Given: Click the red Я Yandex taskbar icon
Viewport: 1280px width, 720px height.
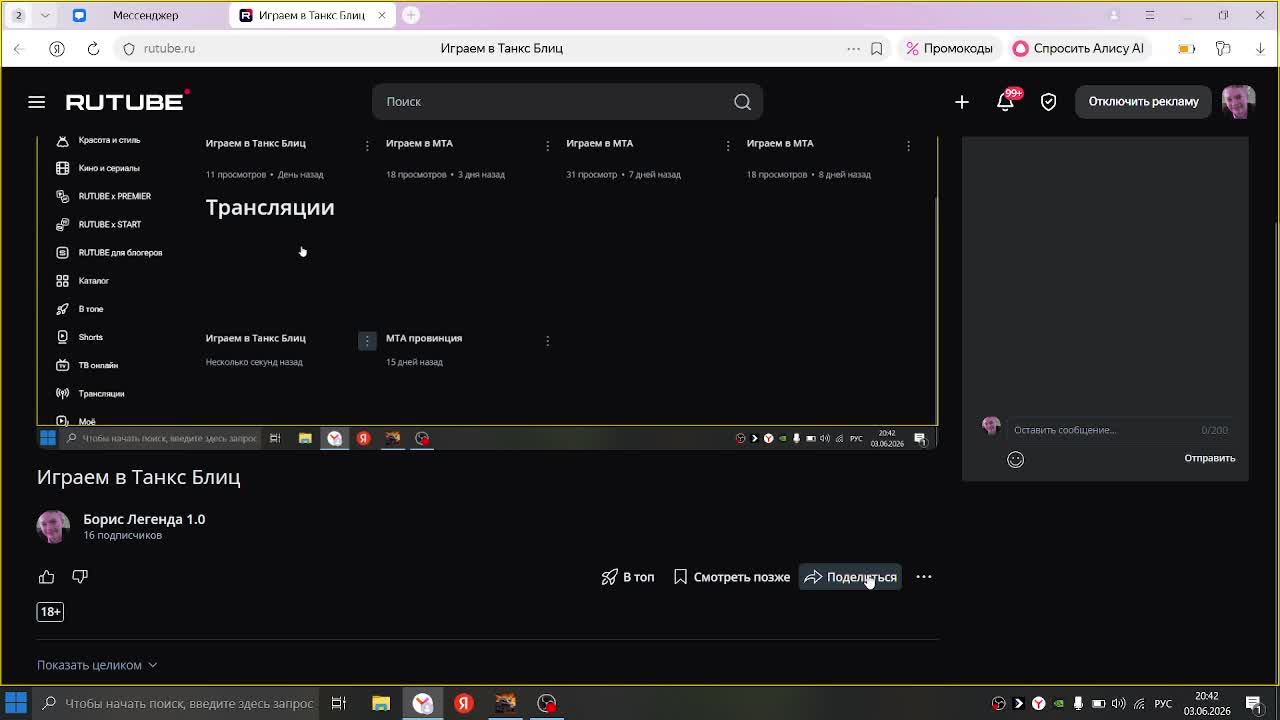Looking at the screenshot, I should pyautogui.click(x=464, y=703).
